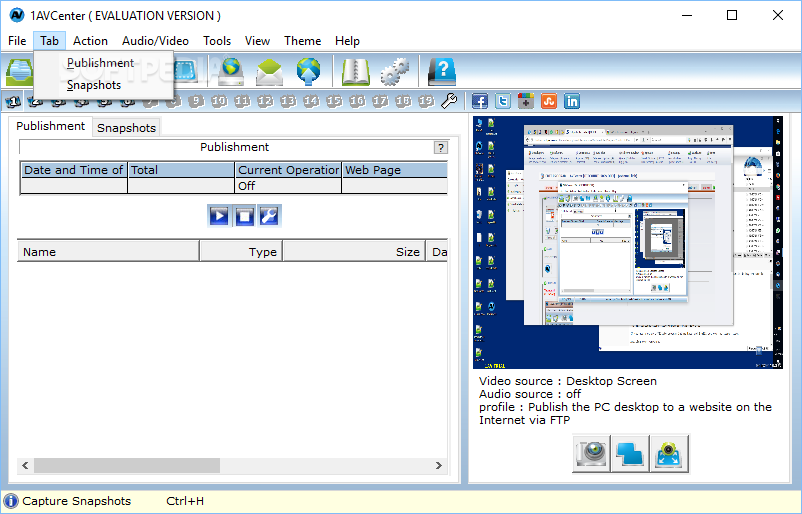Click the horizontal scrollbar thumb

(x=127, y=465)
